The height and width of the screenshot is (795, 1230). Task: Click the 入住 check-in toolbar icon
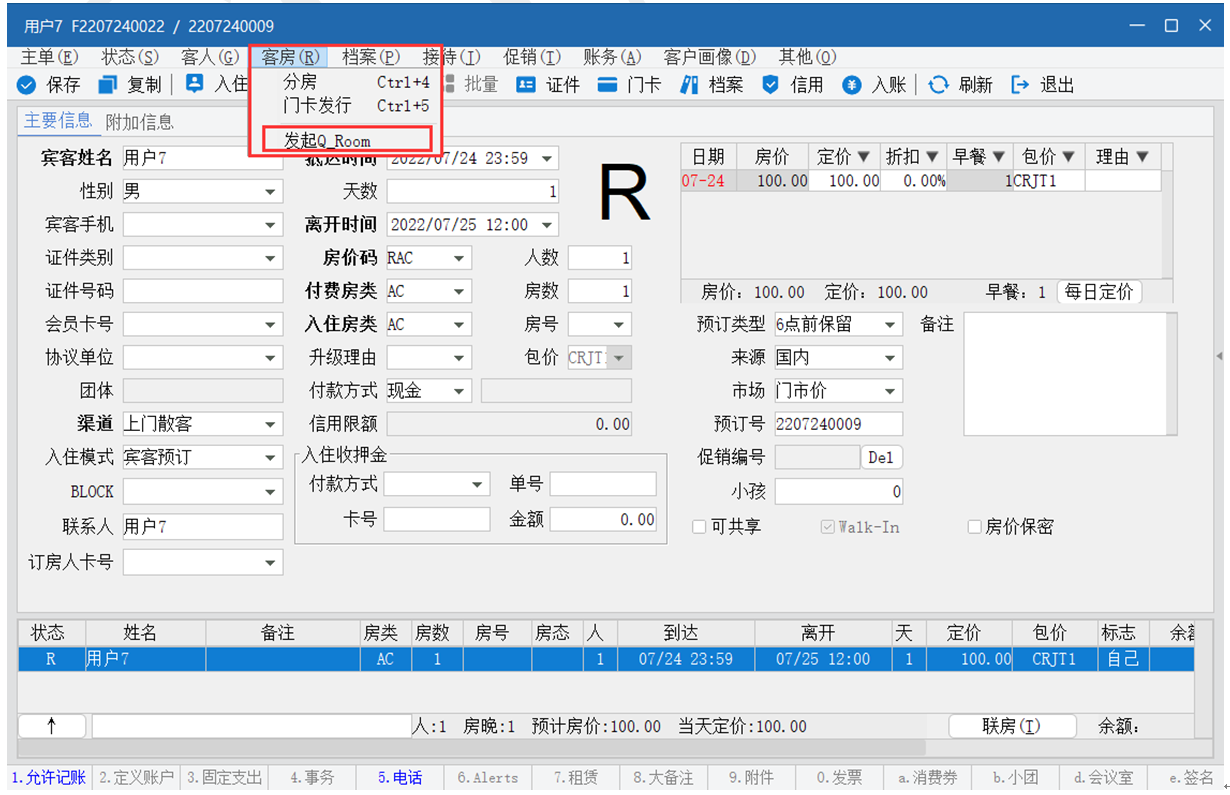(x=195, y=84)
